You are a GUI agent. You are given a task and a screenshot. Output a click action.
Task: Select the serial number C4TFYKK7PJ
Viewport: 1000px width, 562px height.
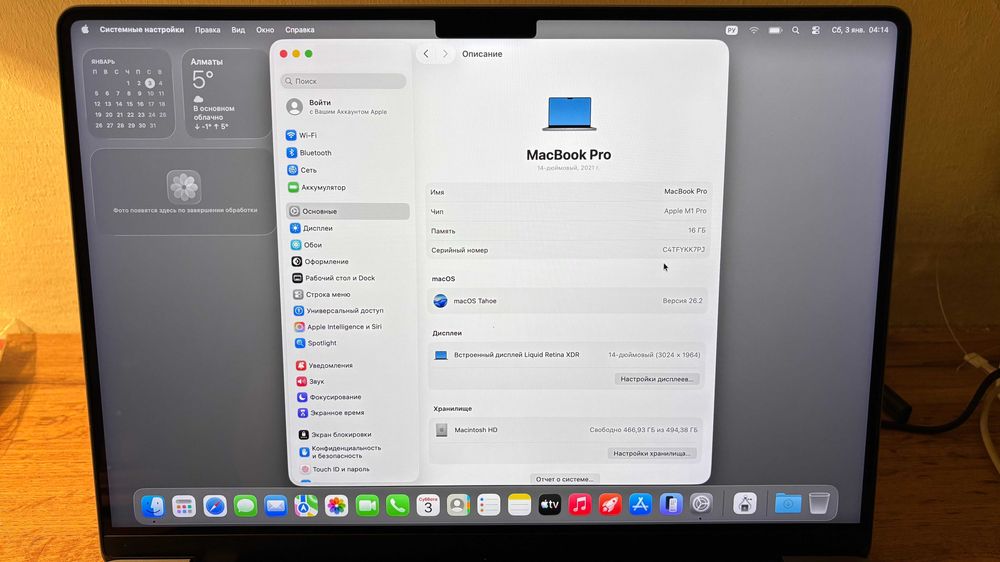click(683, 249)
